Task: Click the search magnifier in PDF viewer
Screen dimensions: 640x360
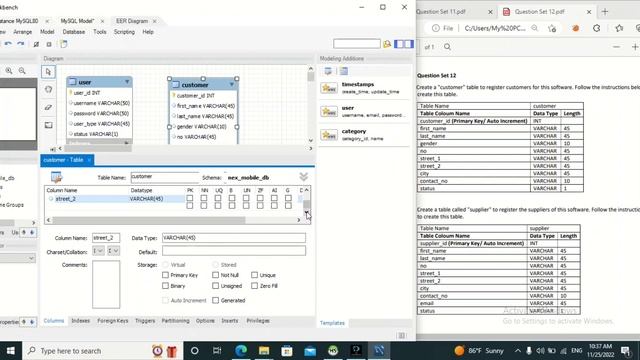Action: tap(447, 47)
